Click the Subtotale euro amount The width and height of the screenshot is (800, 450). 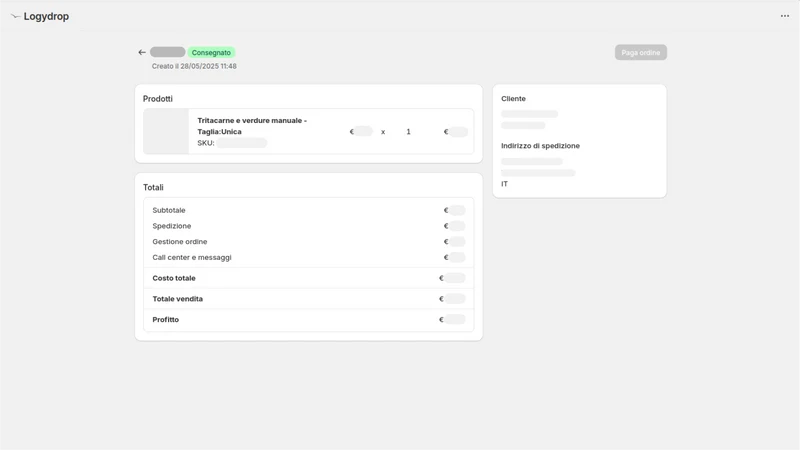[455, 210]
